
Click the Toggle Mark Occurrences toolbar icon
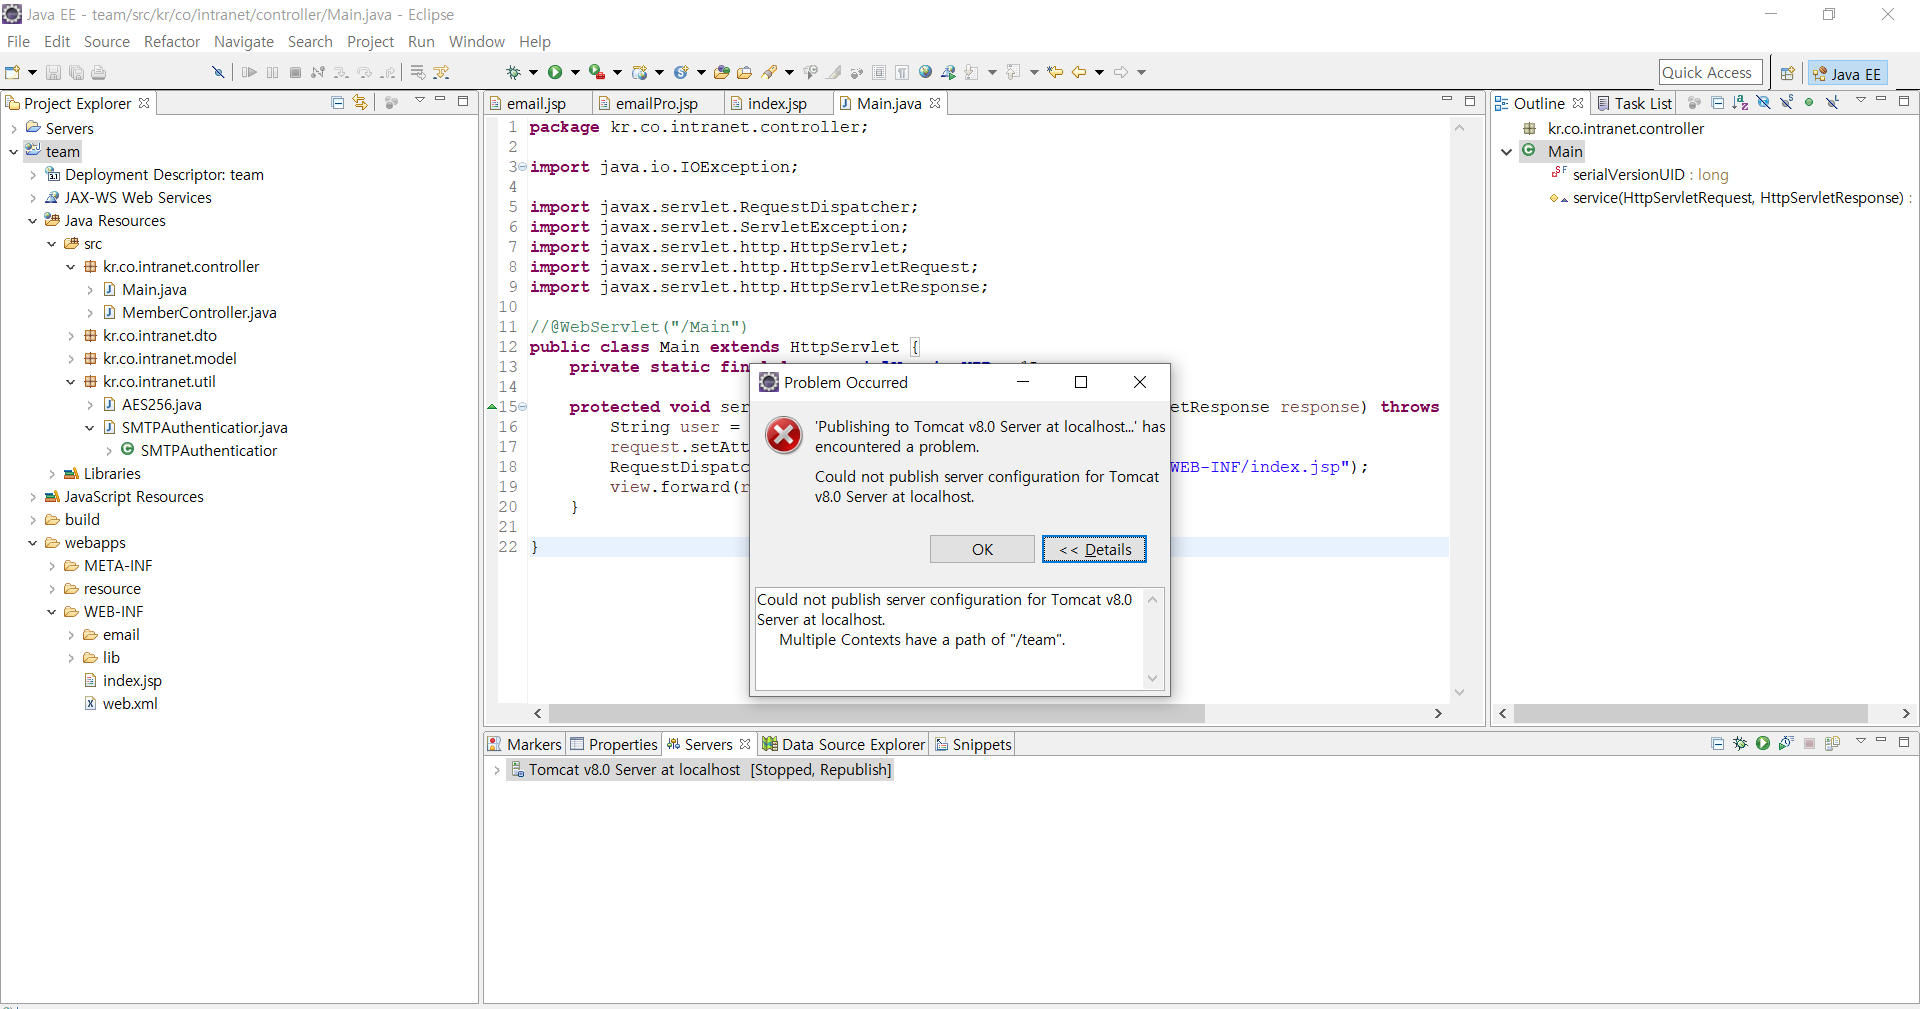[x=834, y=72]
